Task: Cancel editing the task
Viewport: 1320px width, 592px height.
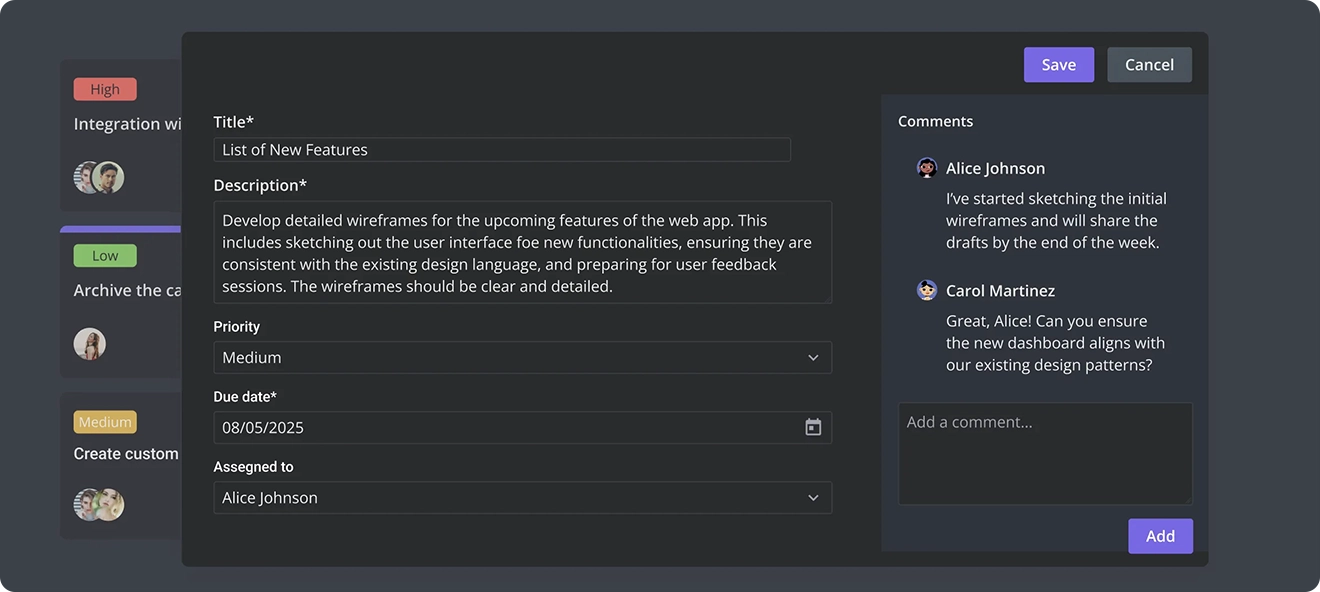Action: [1148, 64]
